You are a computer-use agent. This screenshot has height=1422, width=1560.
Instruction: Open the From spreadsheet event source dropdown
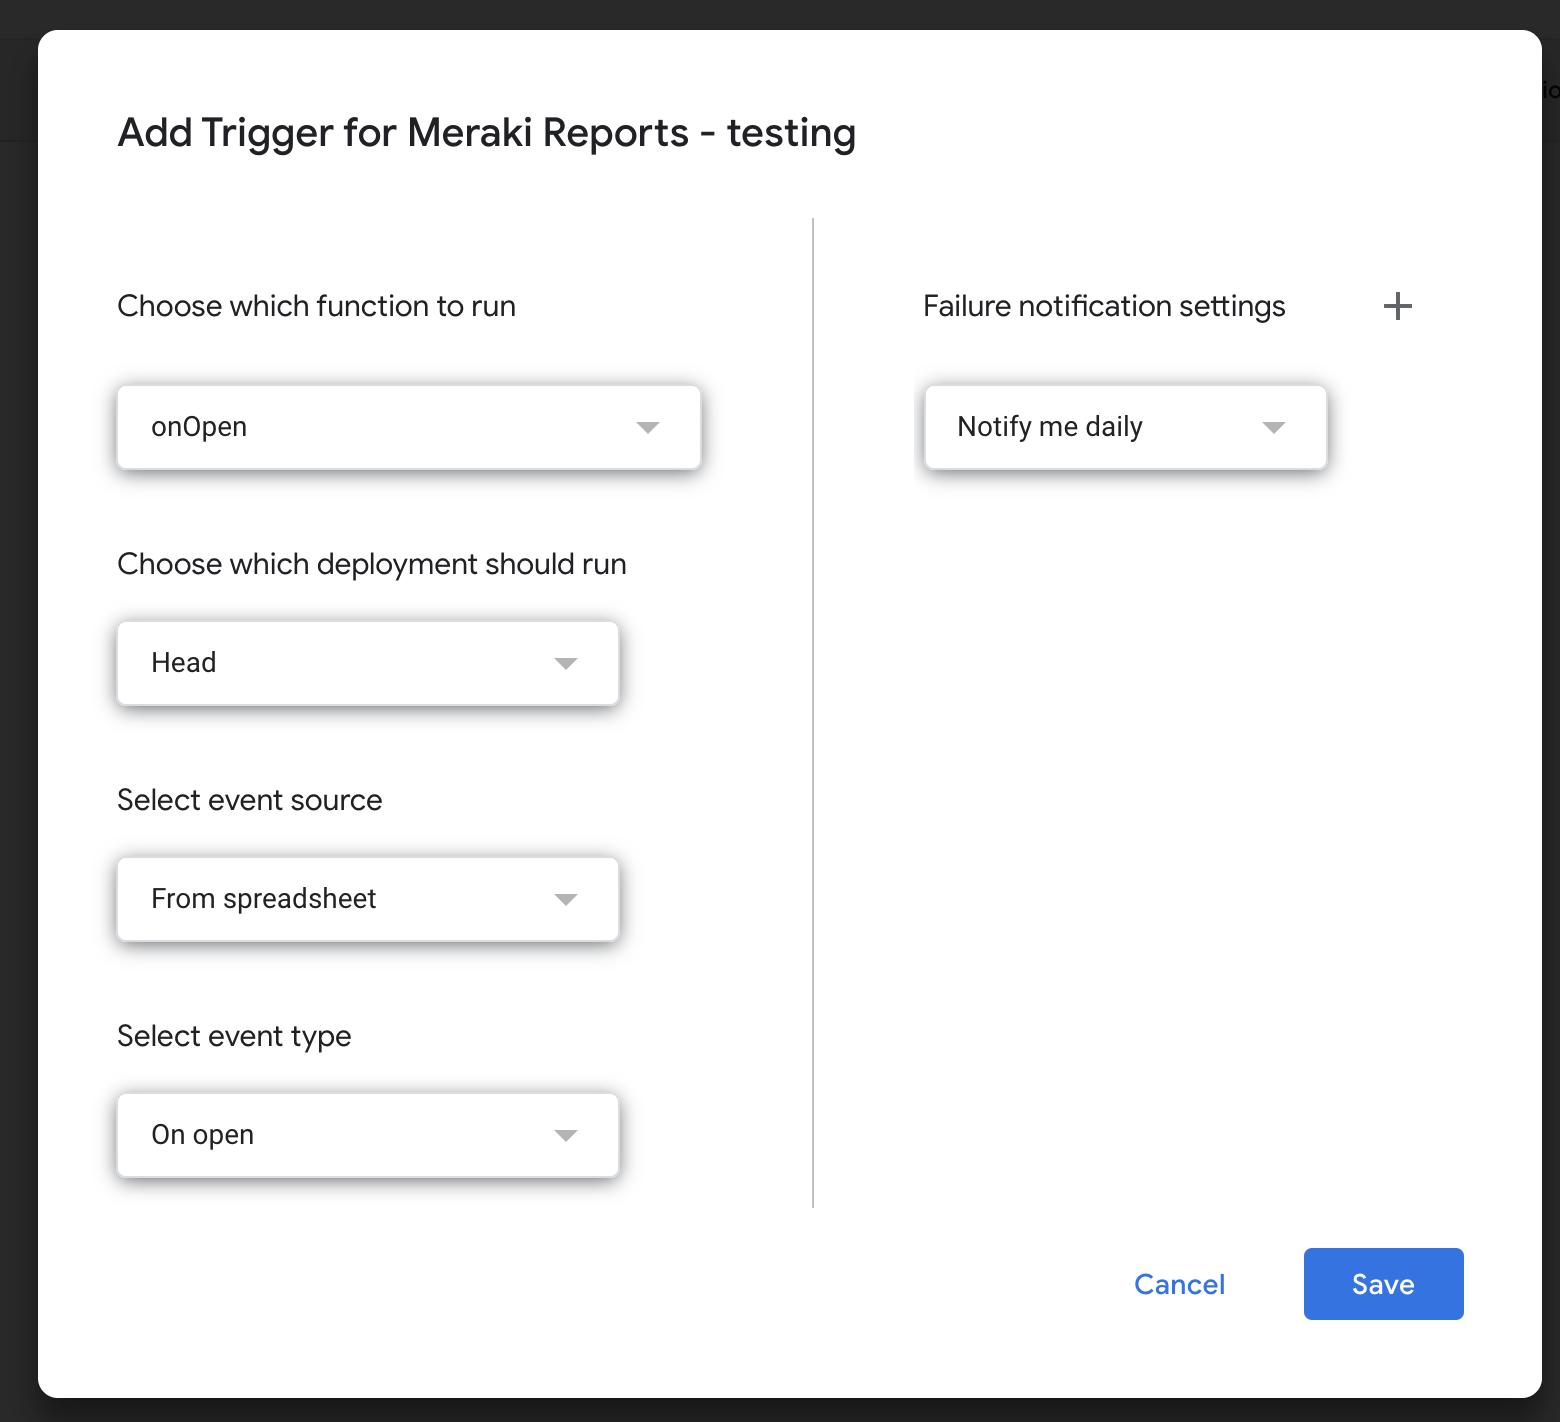tap(367, 899)
